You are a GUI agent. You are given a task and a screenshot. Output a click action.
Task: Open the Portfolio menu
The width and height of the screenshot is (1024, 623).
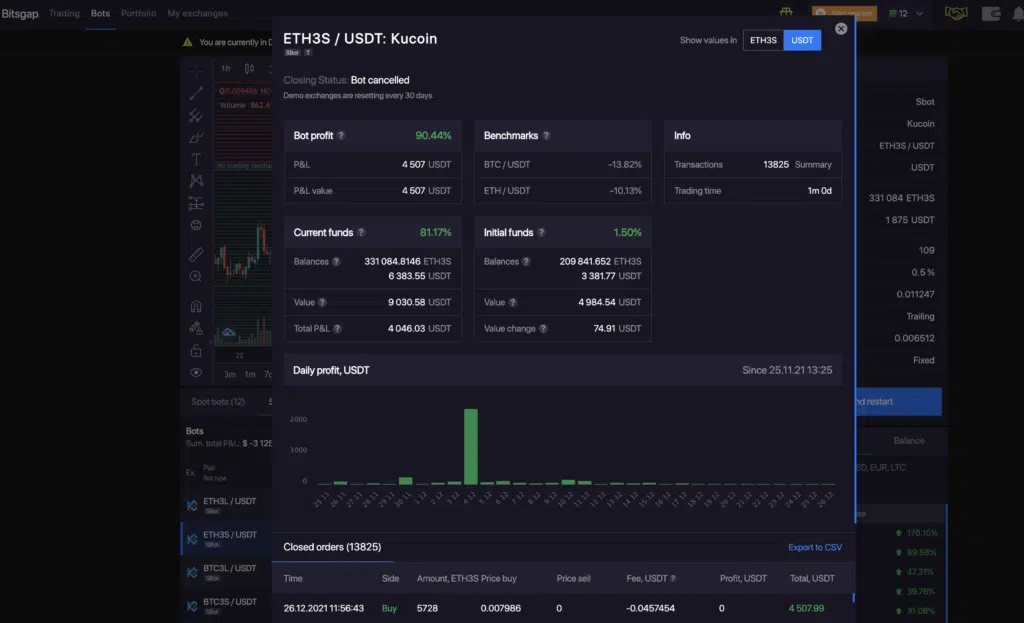tap(138, 13)
